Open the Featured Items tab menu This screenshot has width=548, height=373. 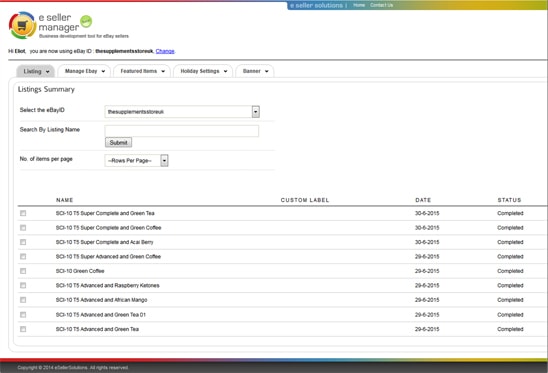[142, 71]
